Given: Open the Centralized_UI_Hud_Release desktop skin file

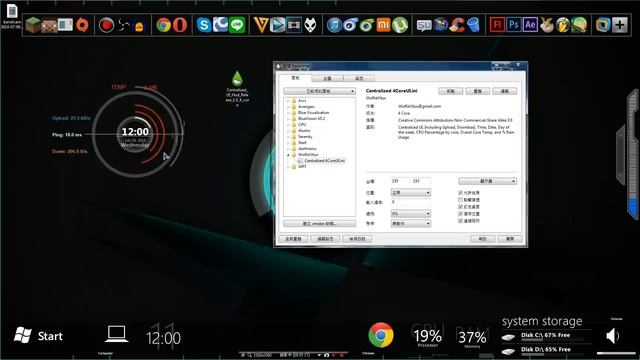Looking at the screenshot, I should [x=237, y=88].
